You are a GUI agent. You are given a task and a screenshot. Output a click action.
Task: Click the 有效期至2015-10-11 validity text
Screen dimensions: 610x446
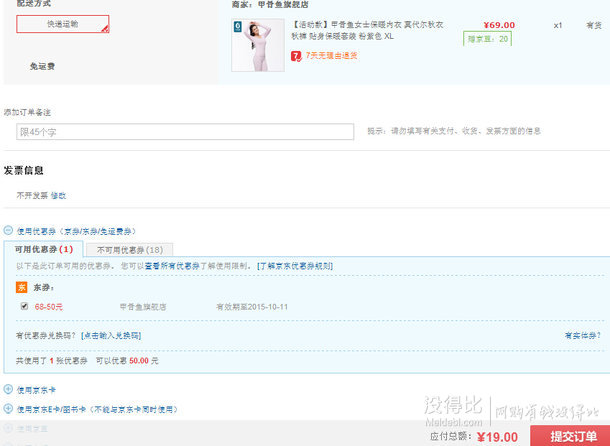252,307
